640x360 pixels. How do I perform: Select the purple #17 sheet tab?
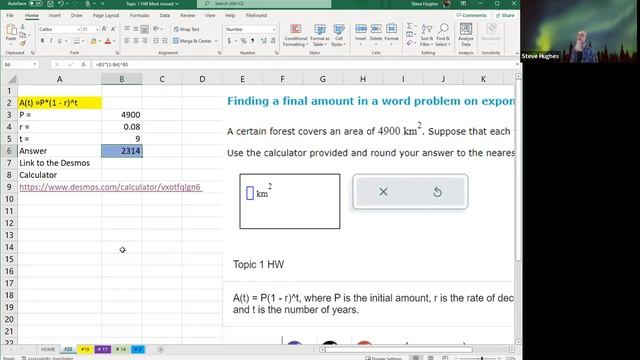102,349
